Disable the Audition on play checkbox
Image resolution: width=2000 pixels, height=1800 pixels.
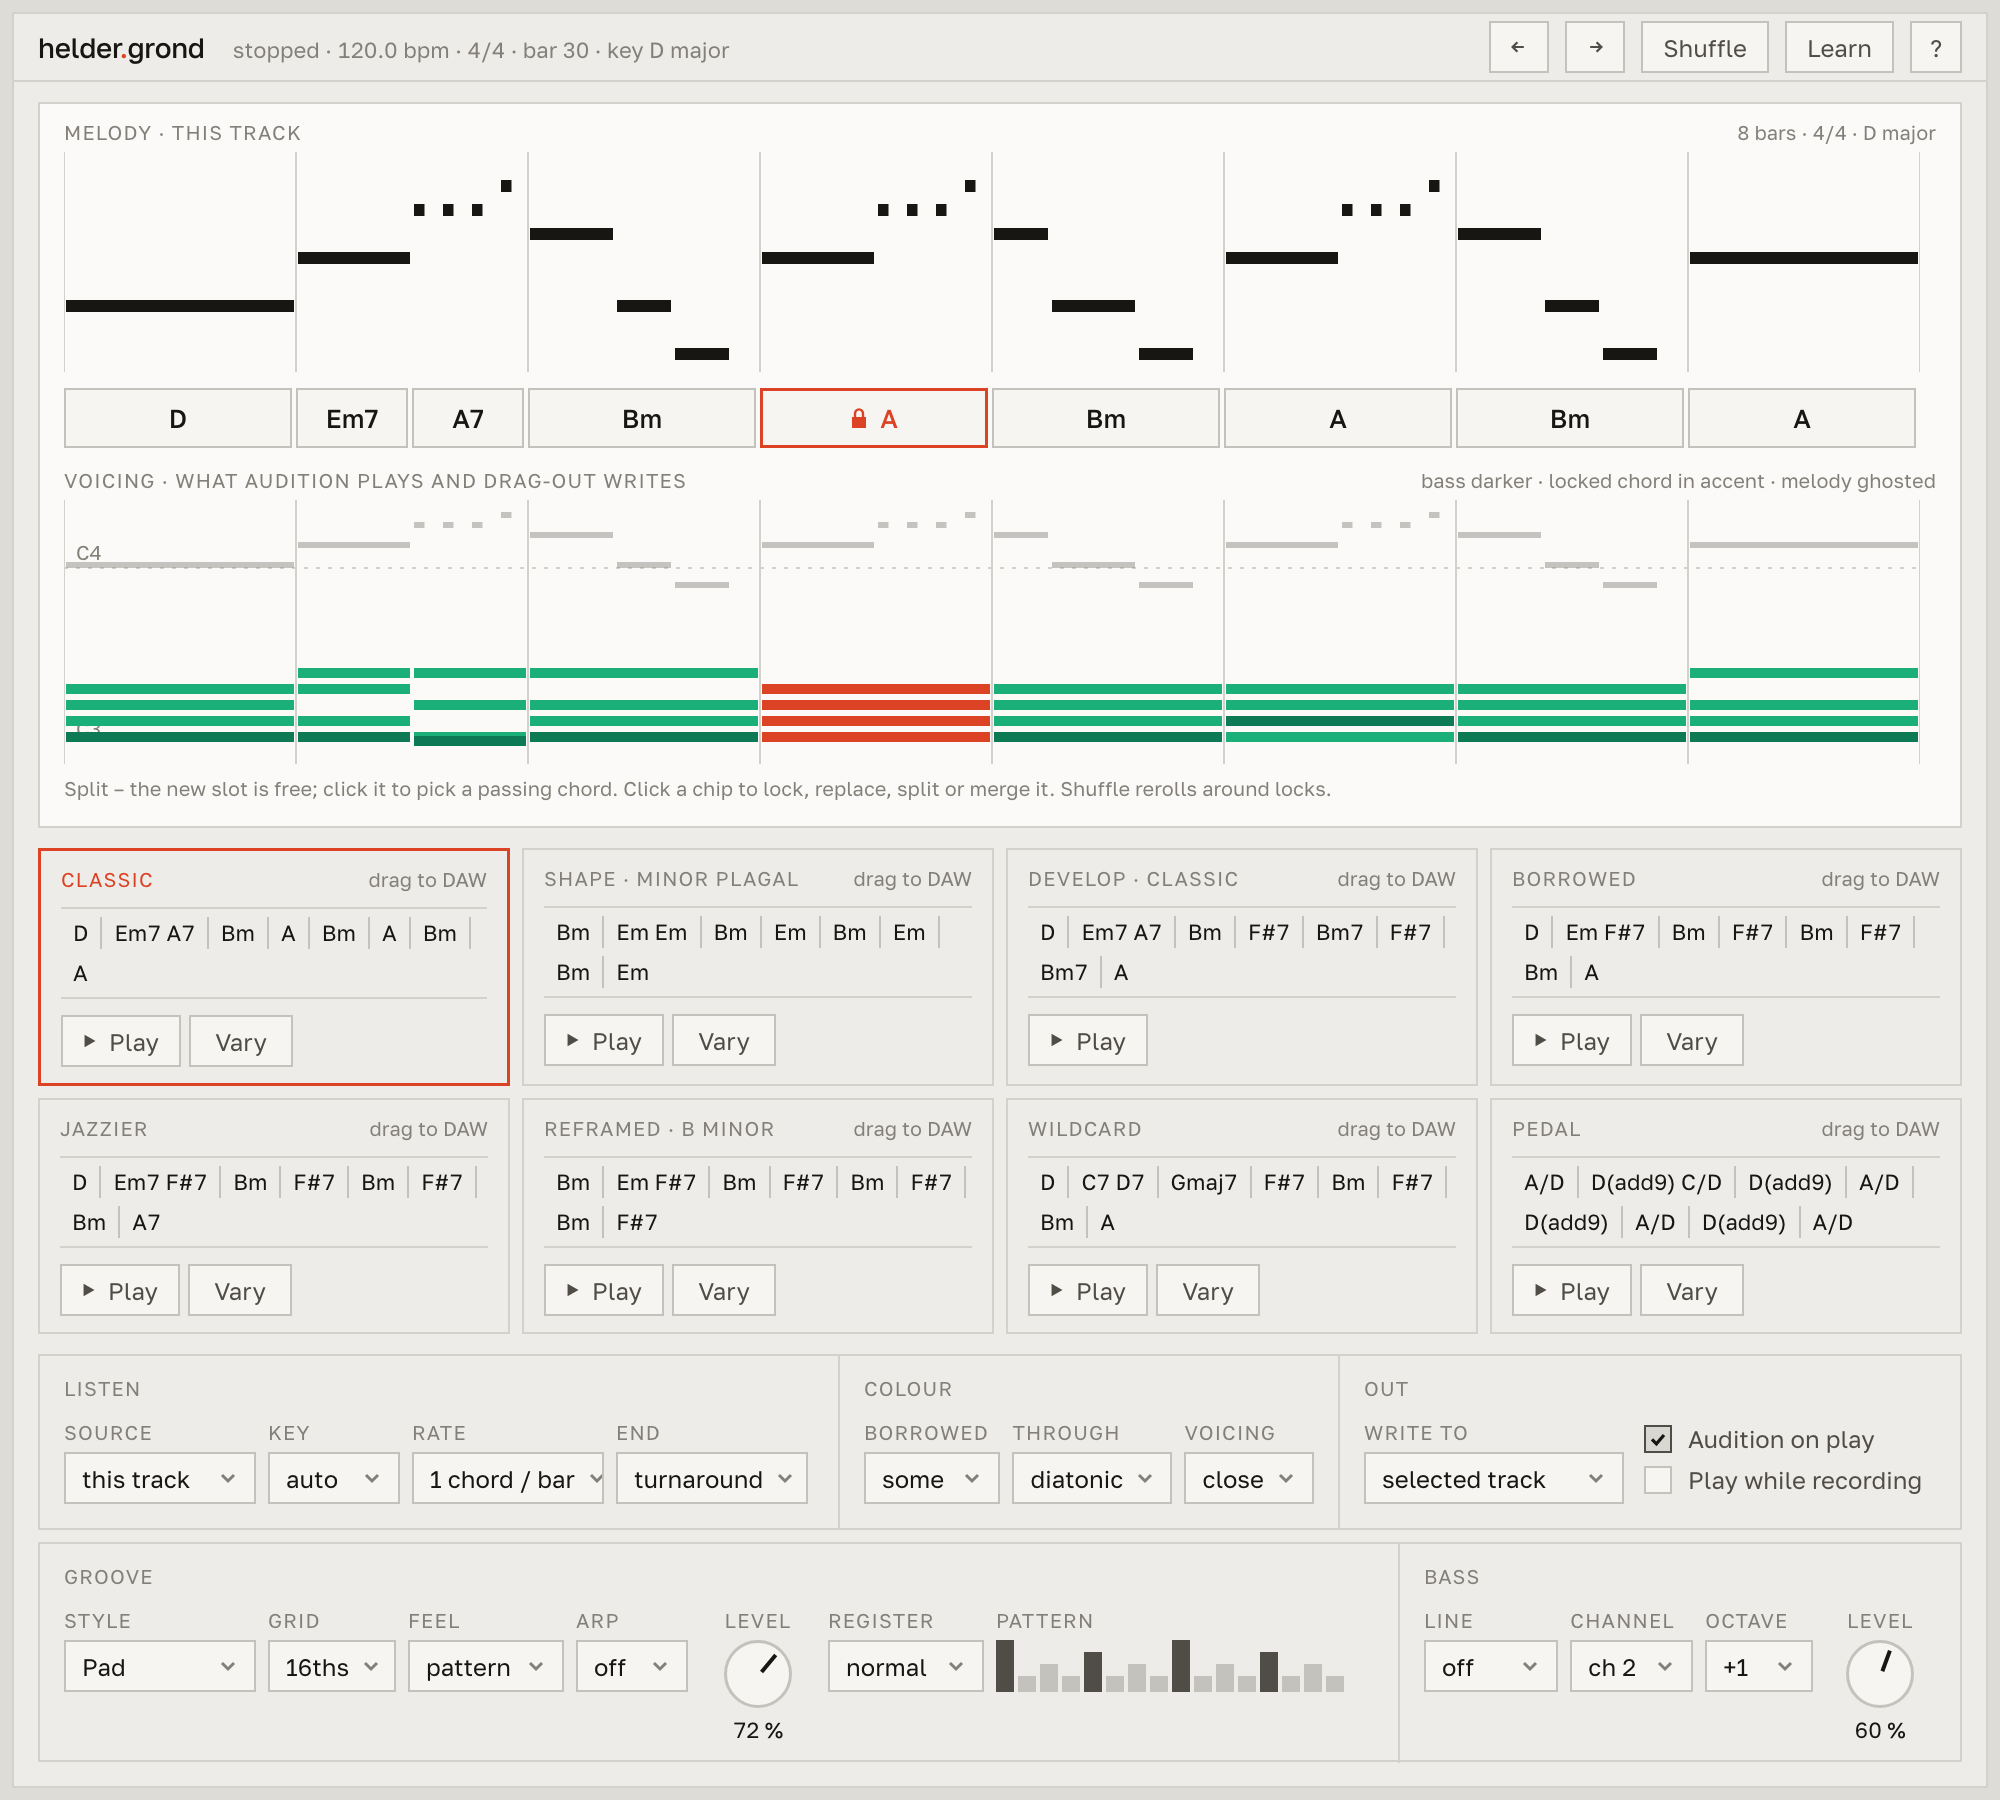point(1658,1439)
